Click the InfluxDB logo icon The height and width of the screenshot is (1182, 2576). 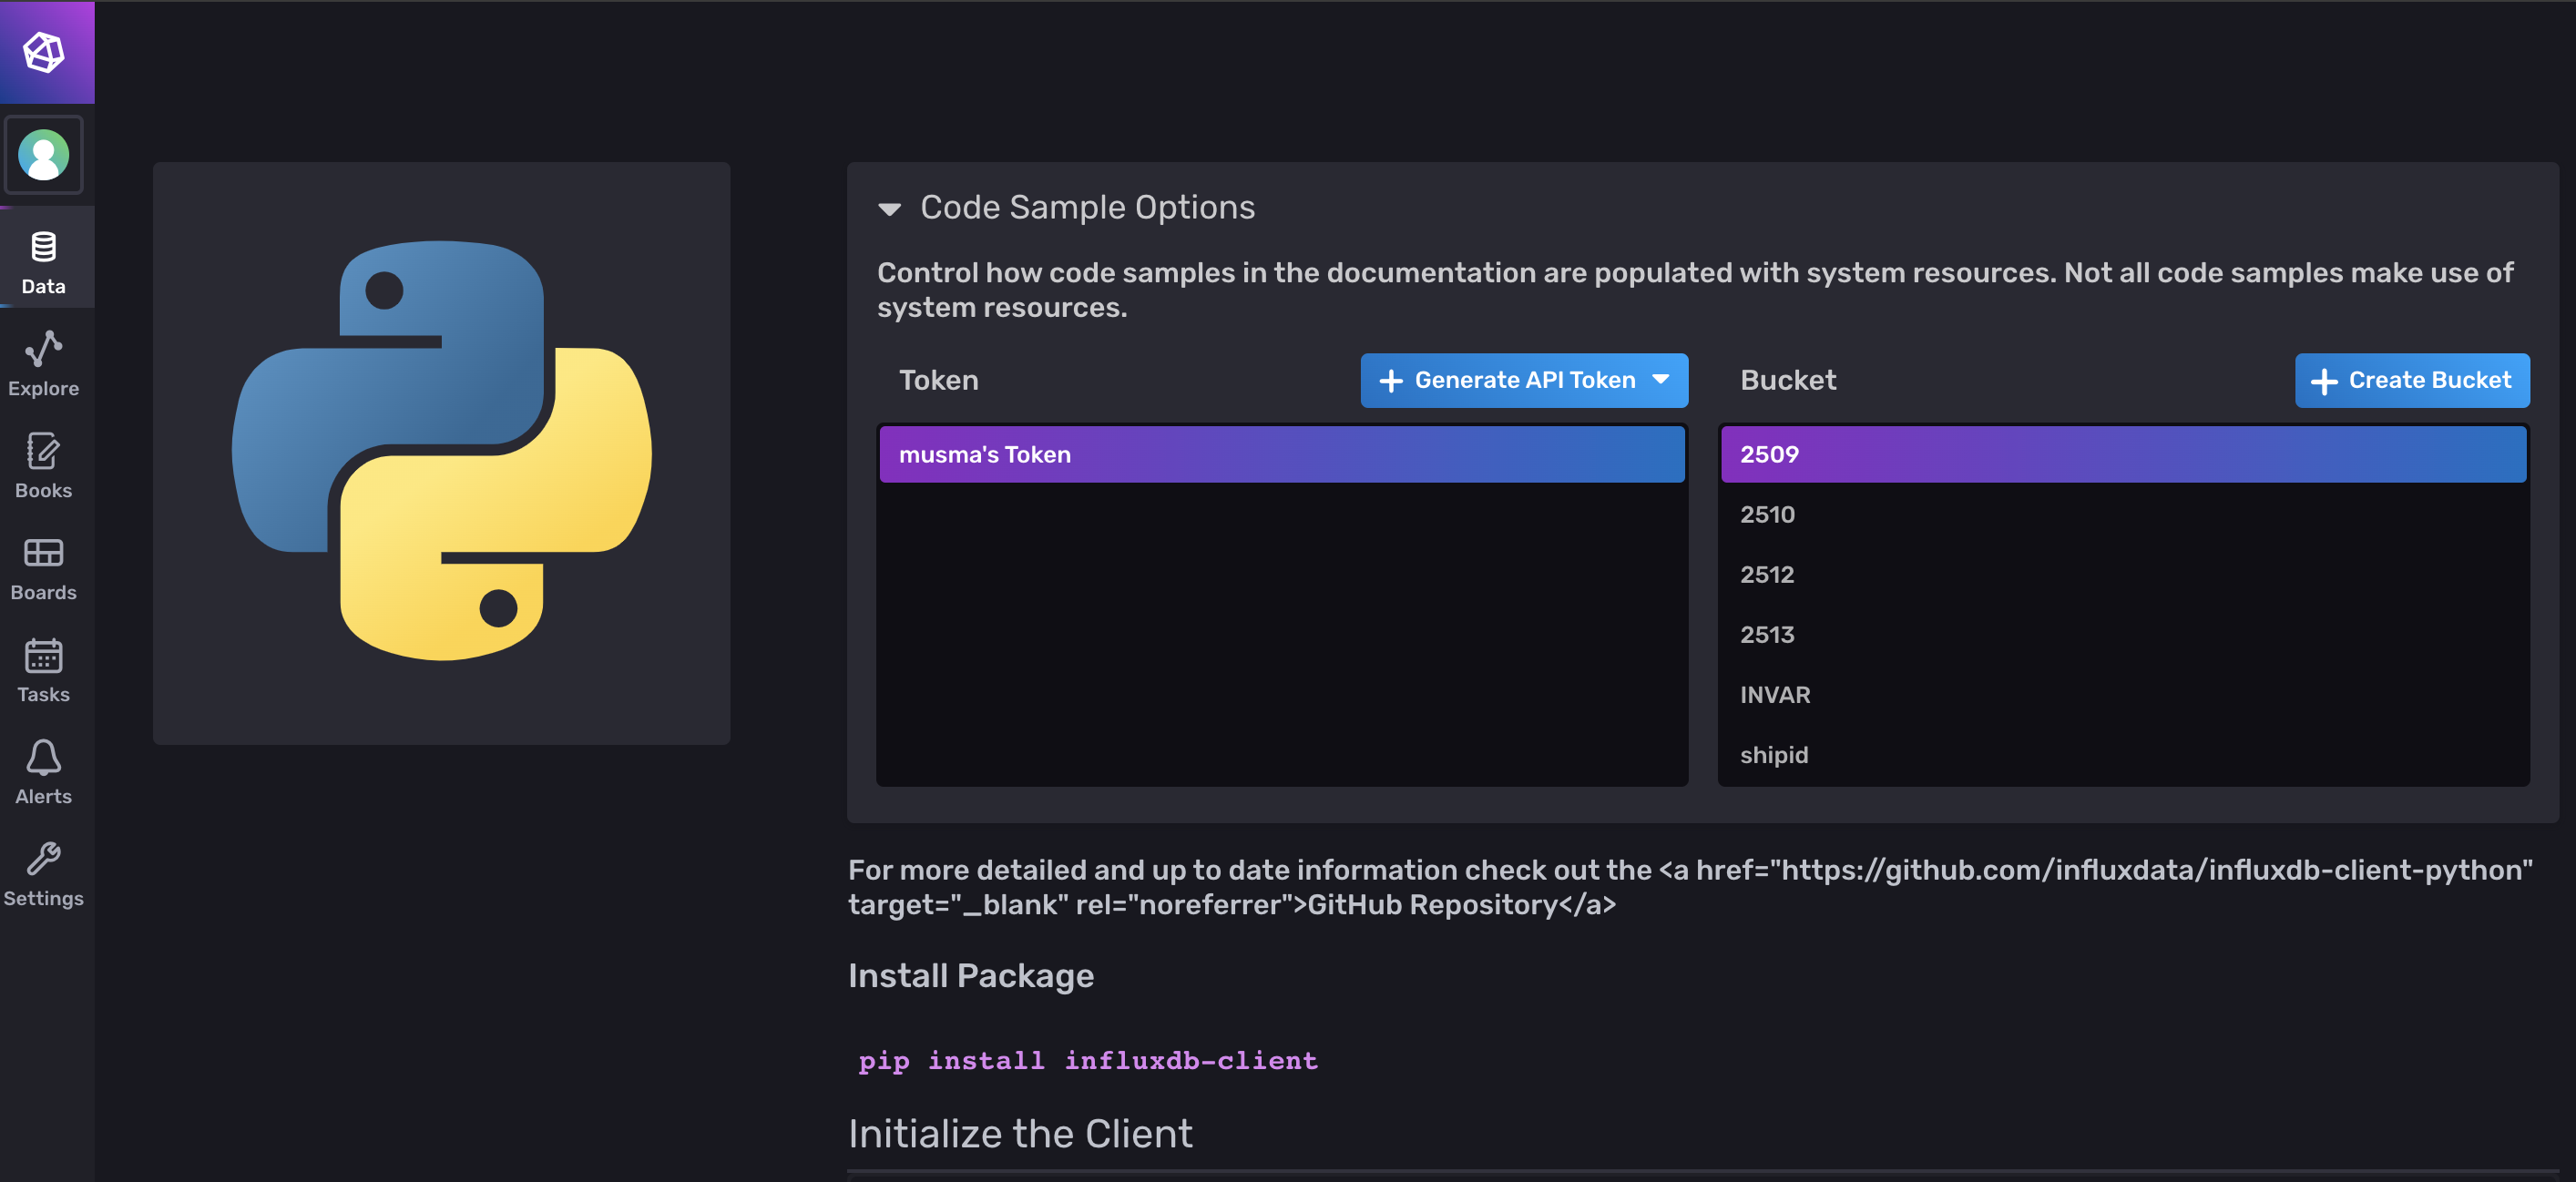(44, 52)
